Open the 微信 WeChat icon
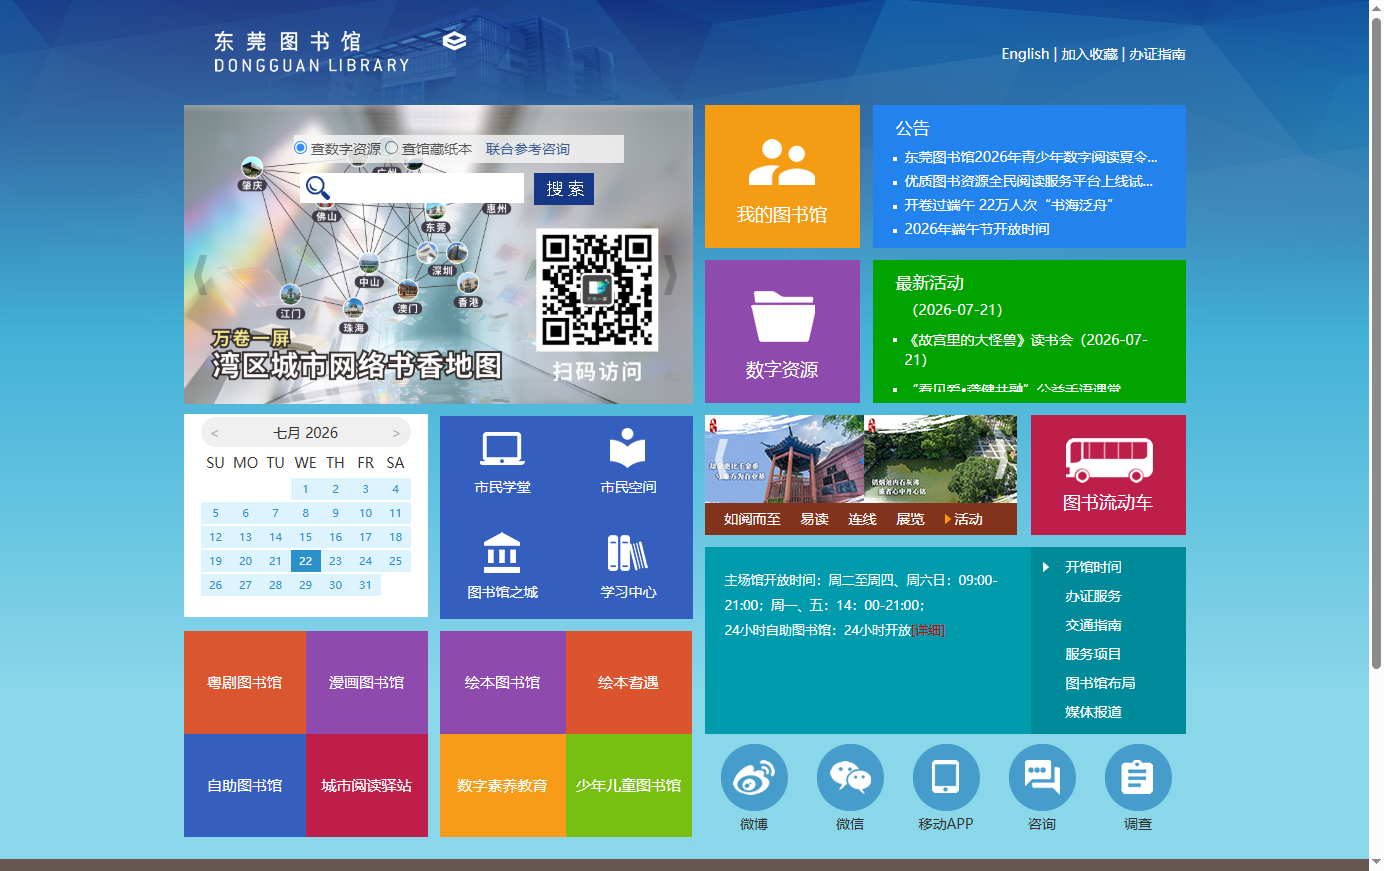 (850, 777)
